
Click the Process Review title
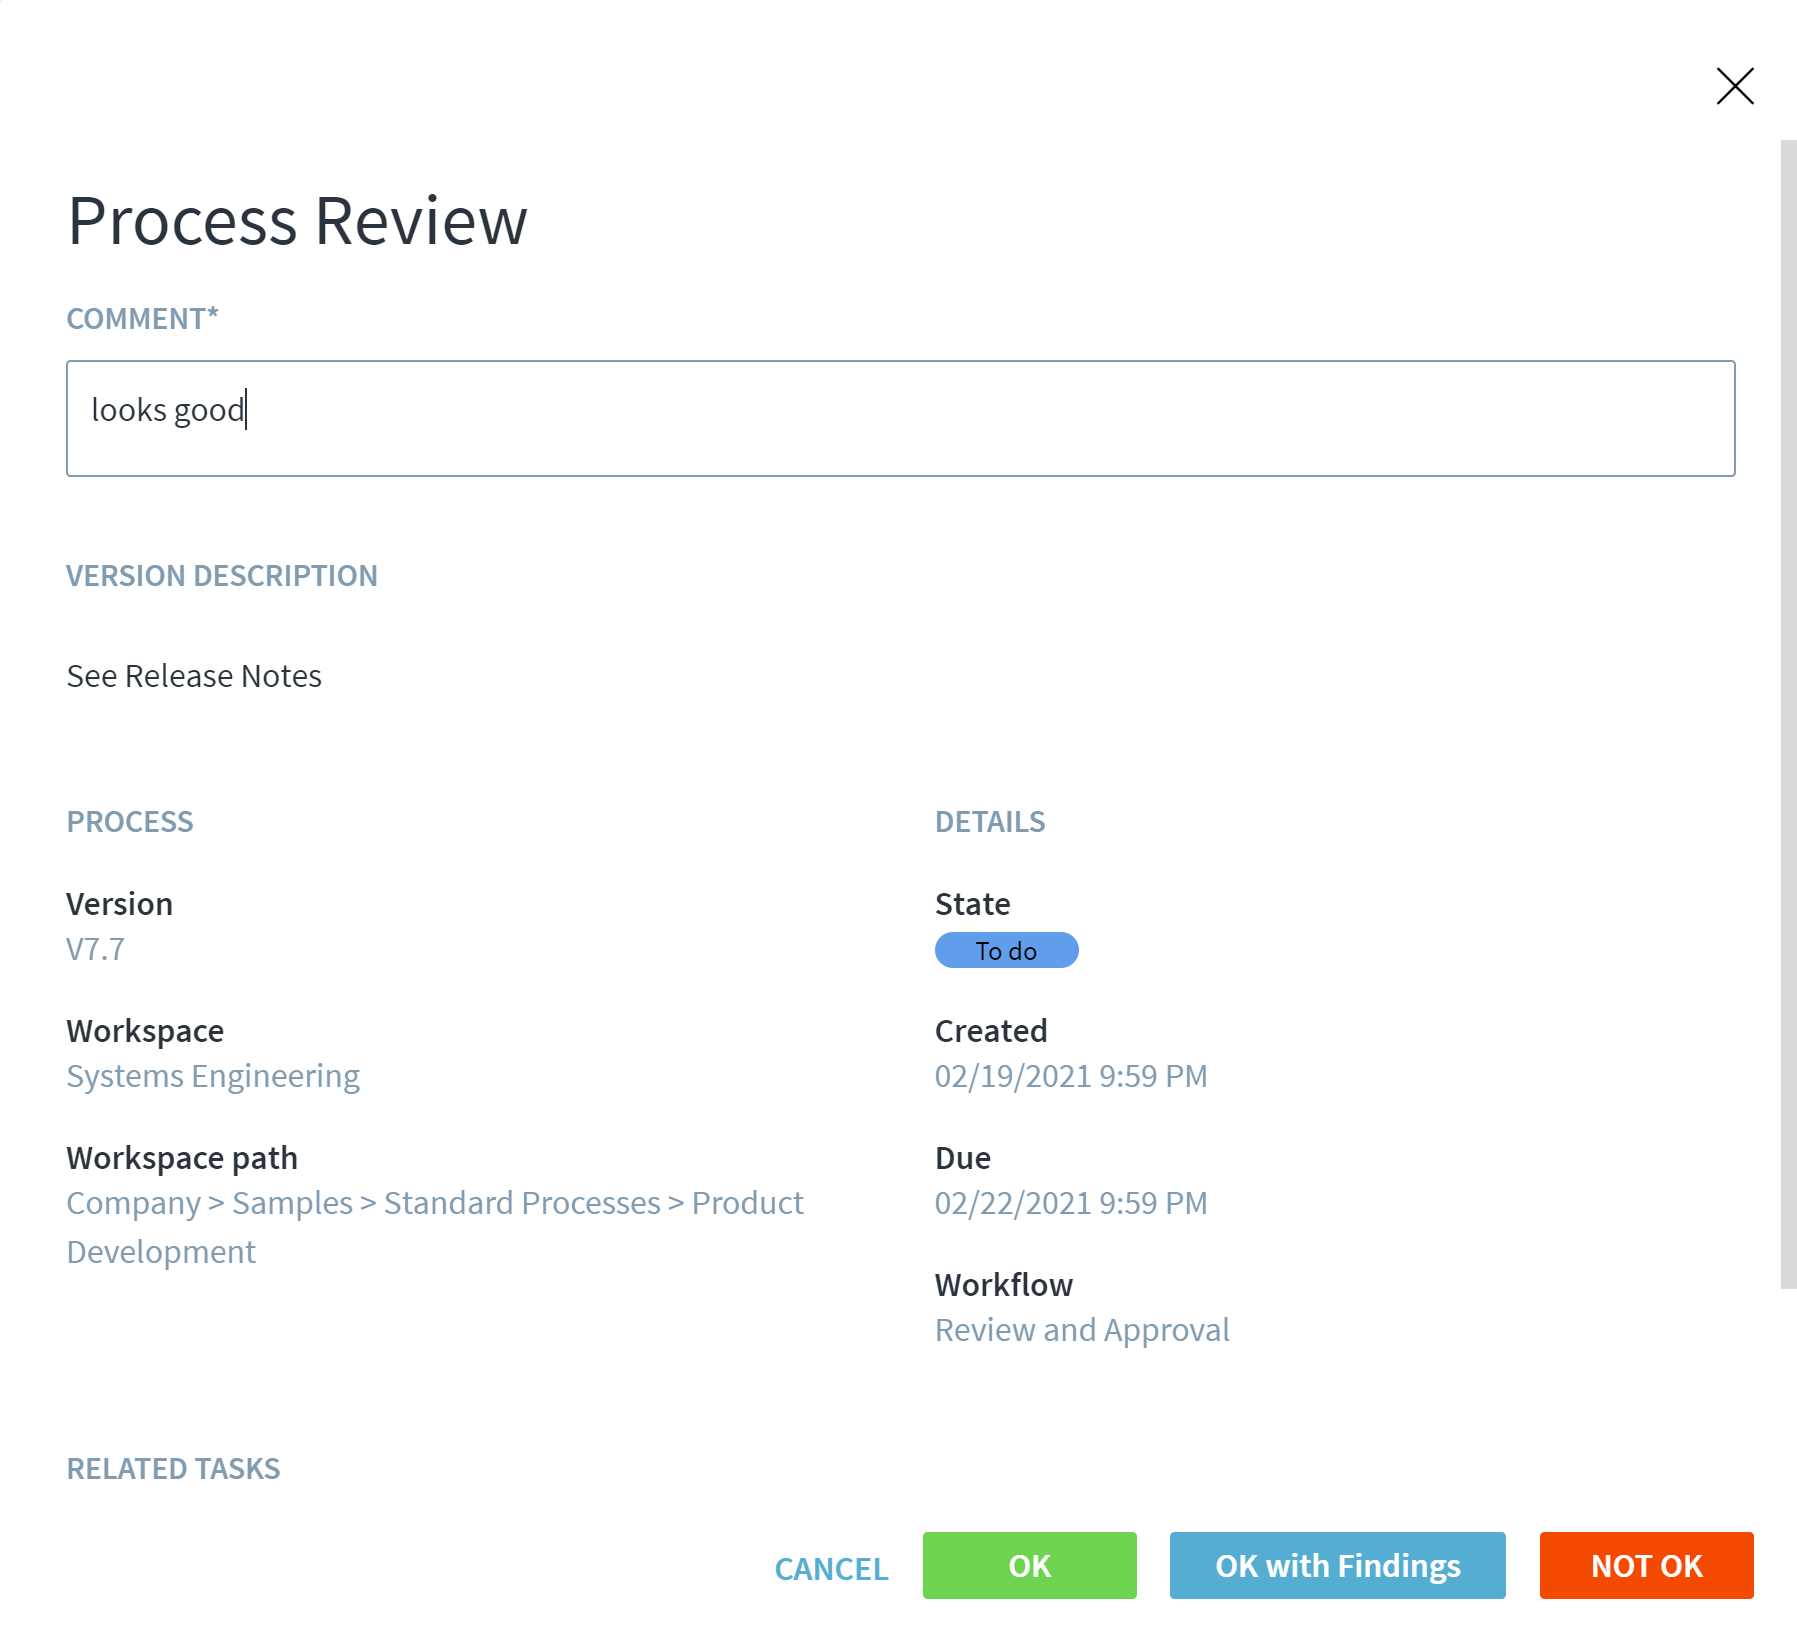click(x=297, y=221)
